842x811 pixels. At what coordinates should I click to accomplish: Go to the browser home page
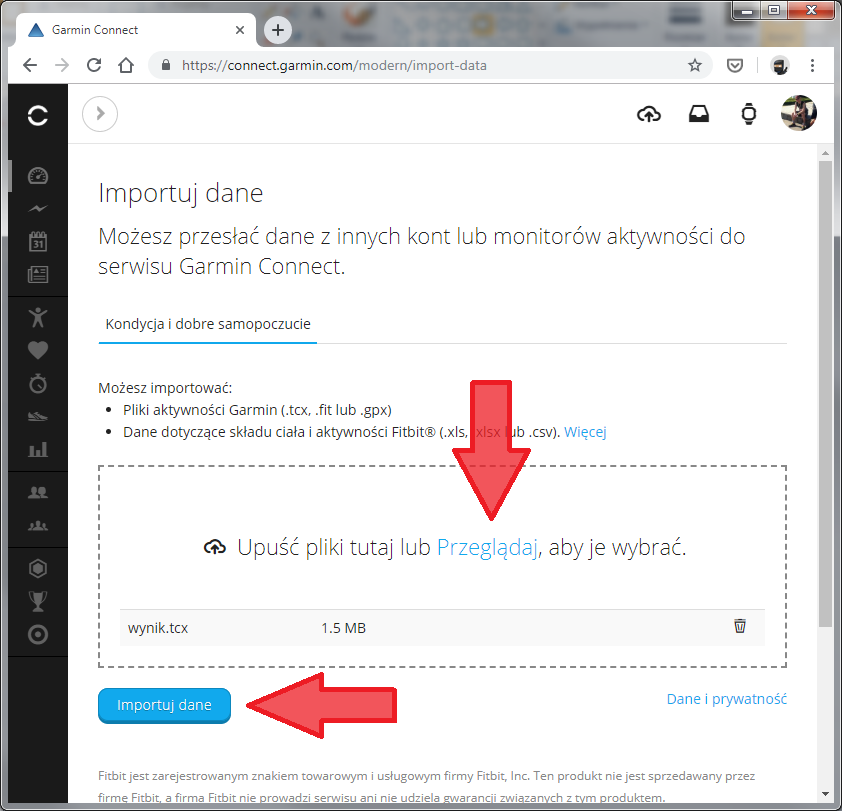(126, 66)
